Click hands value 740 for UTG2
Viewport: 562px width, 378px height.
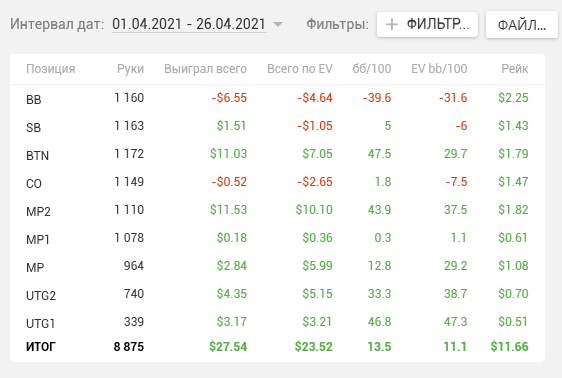click(x=134, y=293)
